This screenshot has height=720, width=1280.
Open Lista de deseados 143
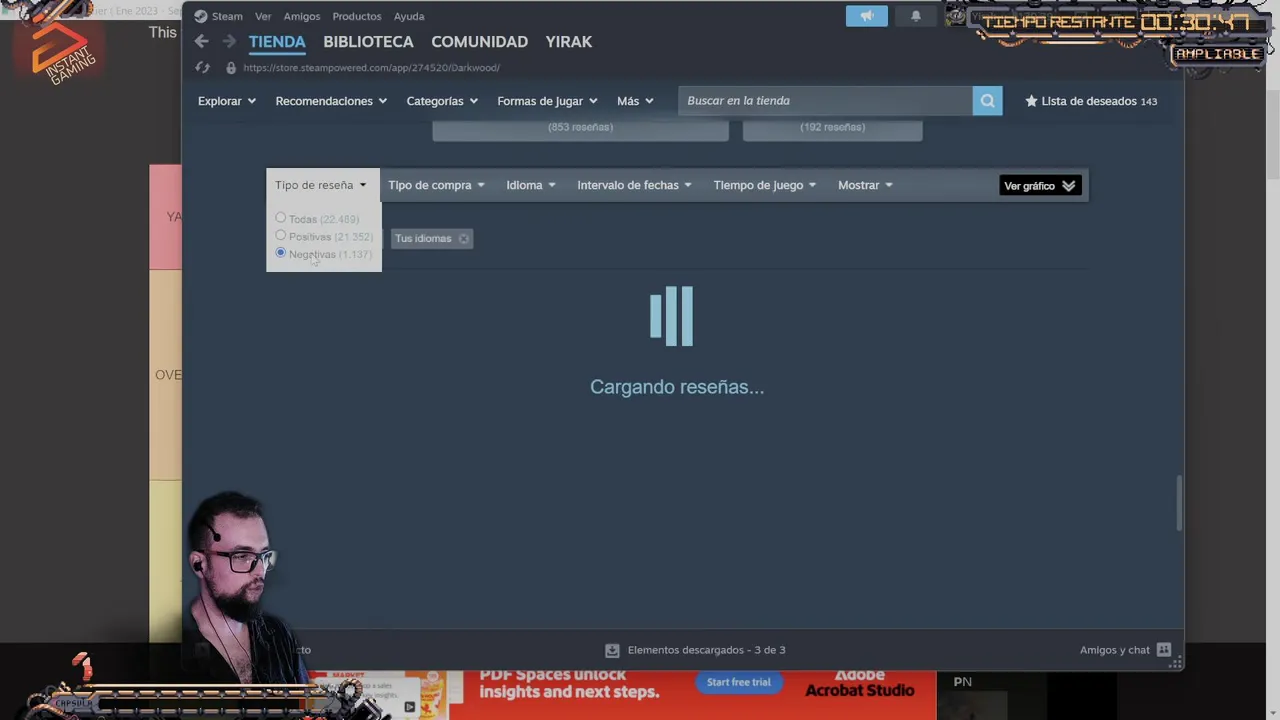click(1091, 101)
